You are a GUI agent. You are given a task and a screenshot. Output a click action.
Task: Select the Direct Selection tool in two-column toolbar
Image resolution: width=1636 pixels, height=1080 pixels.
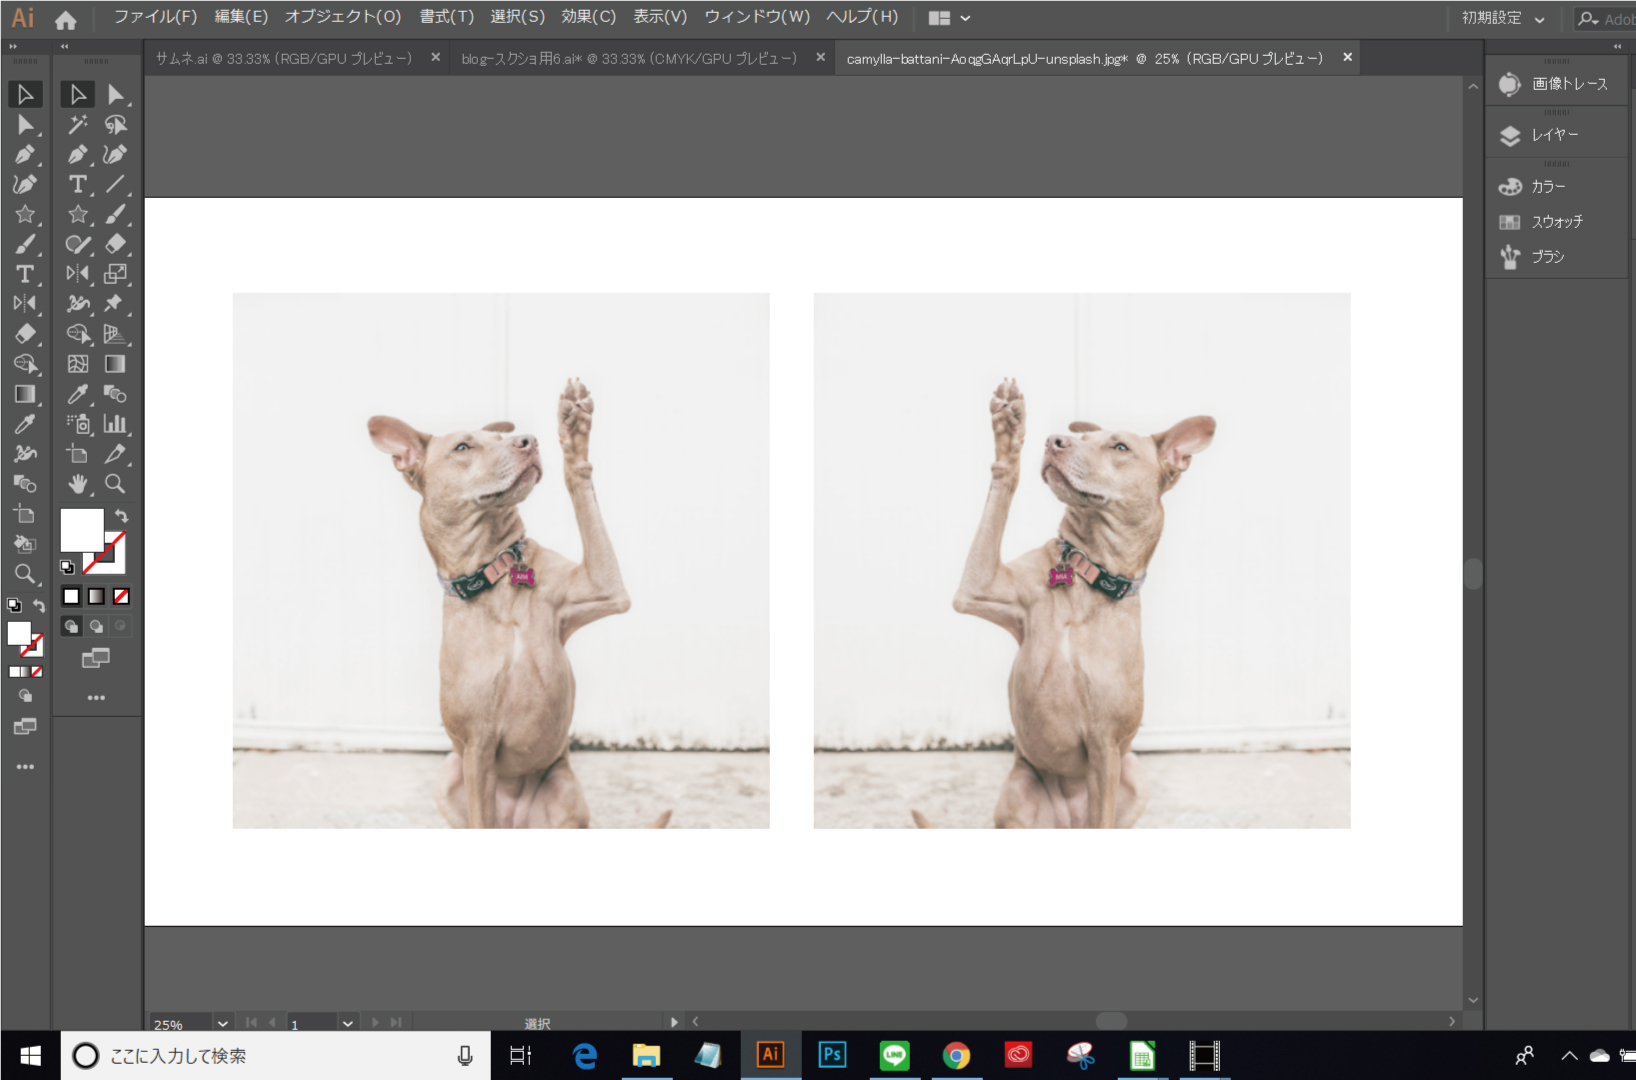point(116,94)
